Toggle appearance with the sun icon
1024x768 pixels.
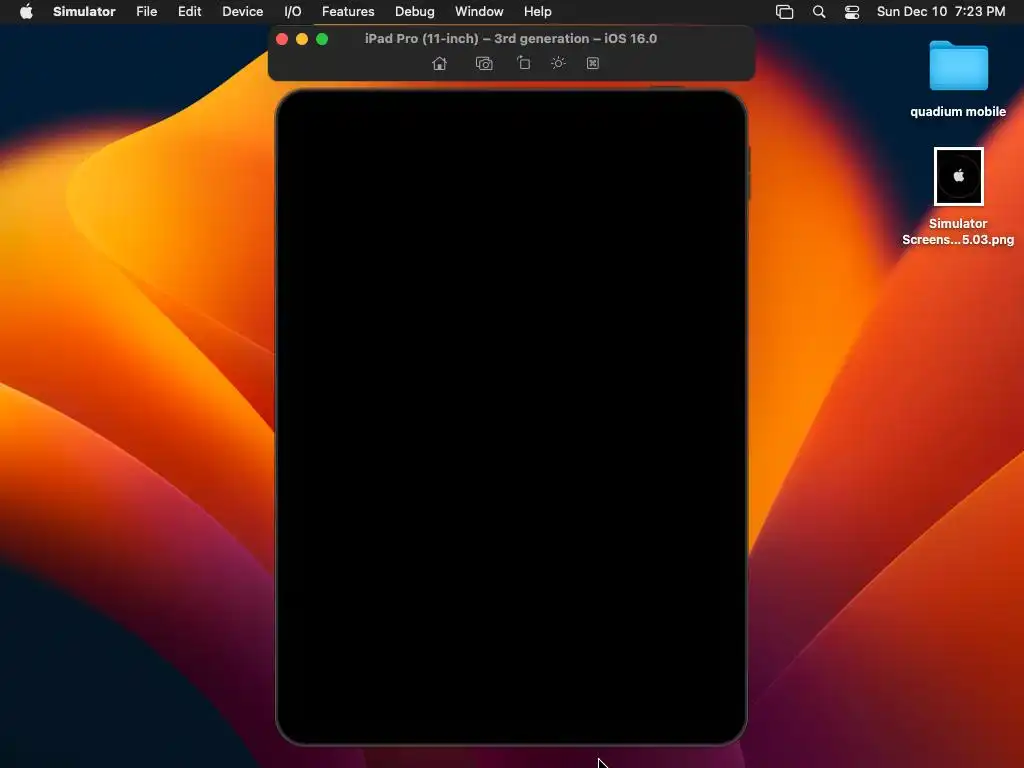point(558,63)
